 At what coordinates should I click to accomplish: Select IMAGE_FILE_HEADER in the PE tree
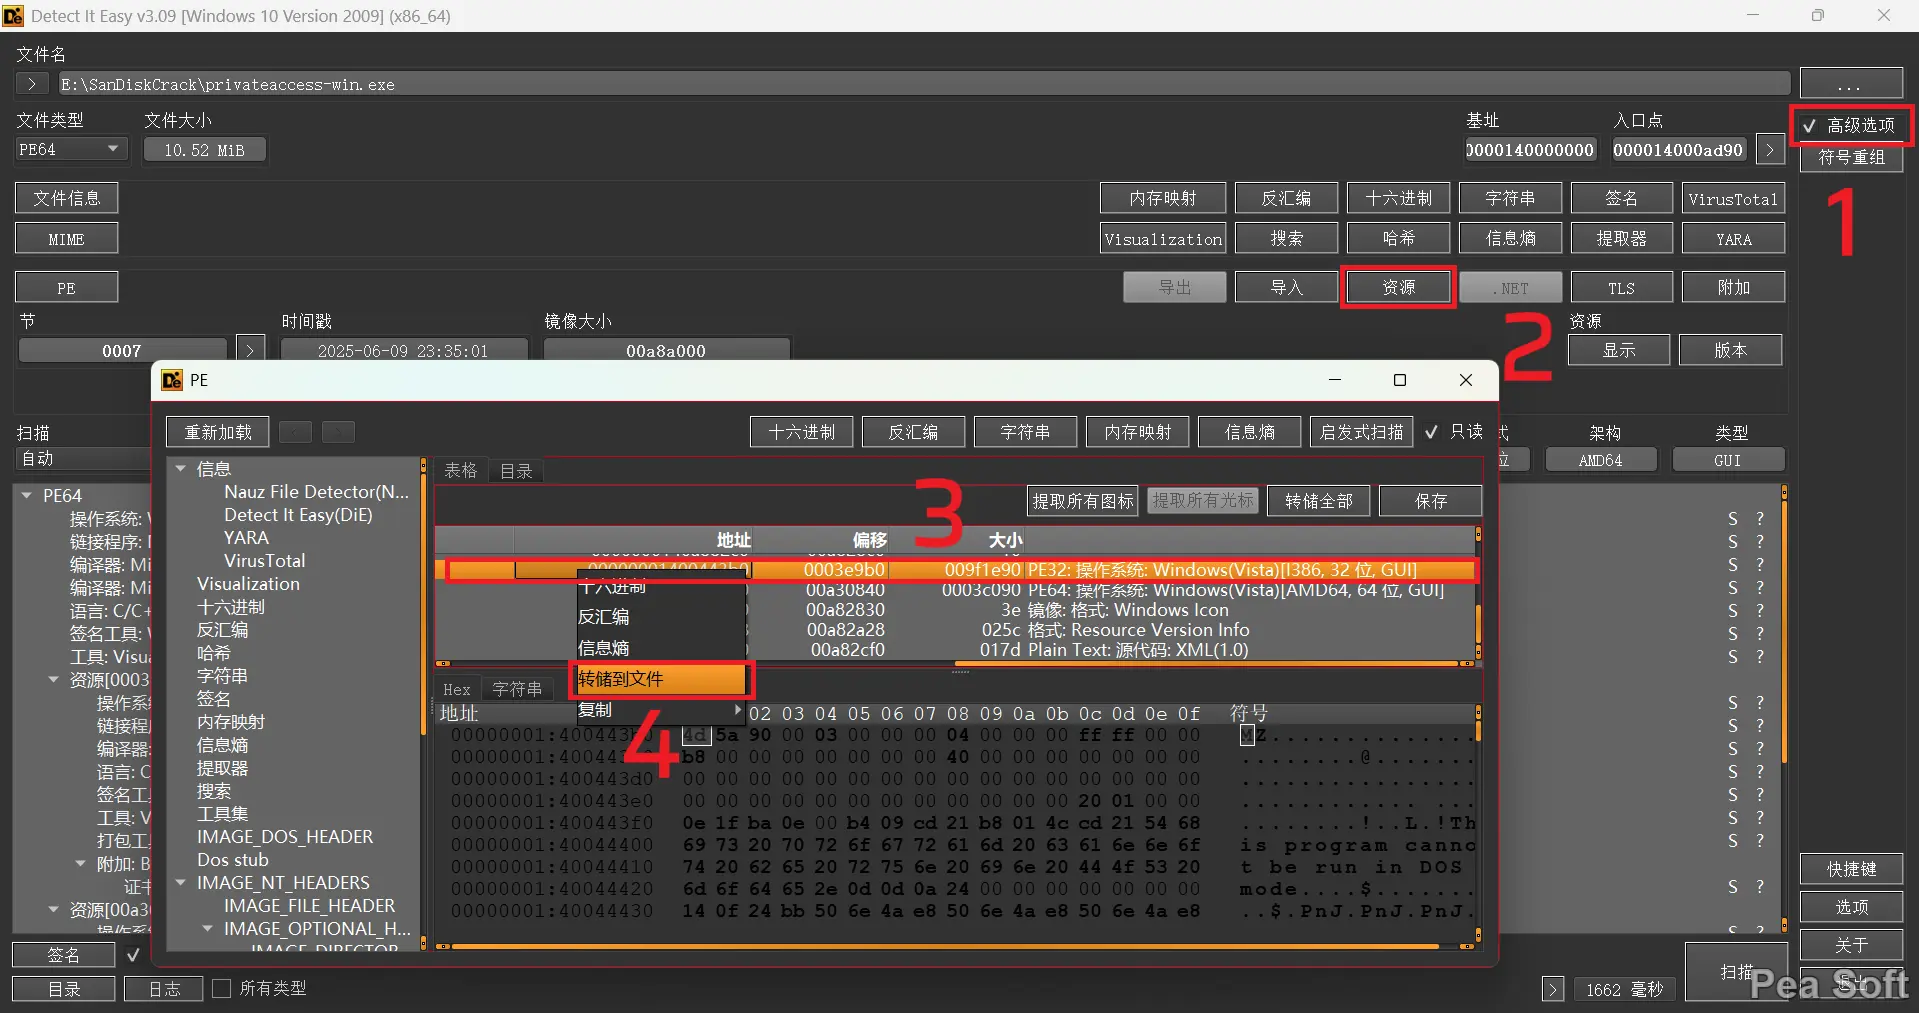pyautogui.click(x=310, y=906)
